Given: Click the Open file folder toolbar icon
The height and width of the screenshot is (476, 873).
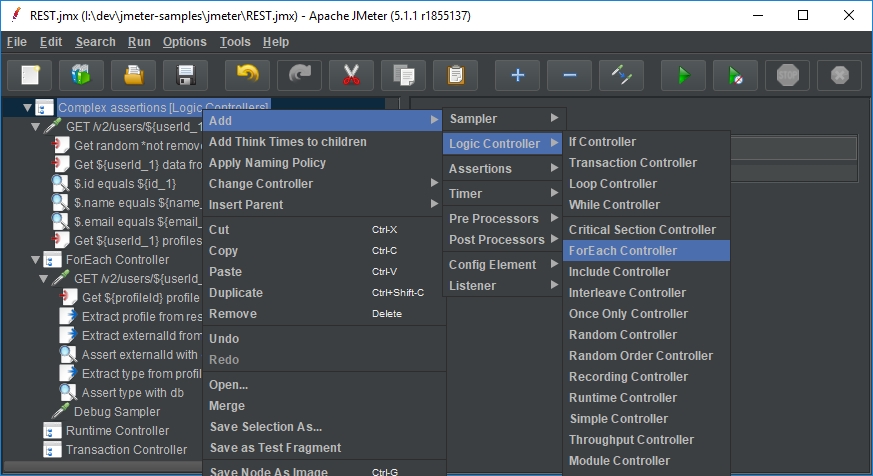Looking at the screenshot, I should coord(134,75).
